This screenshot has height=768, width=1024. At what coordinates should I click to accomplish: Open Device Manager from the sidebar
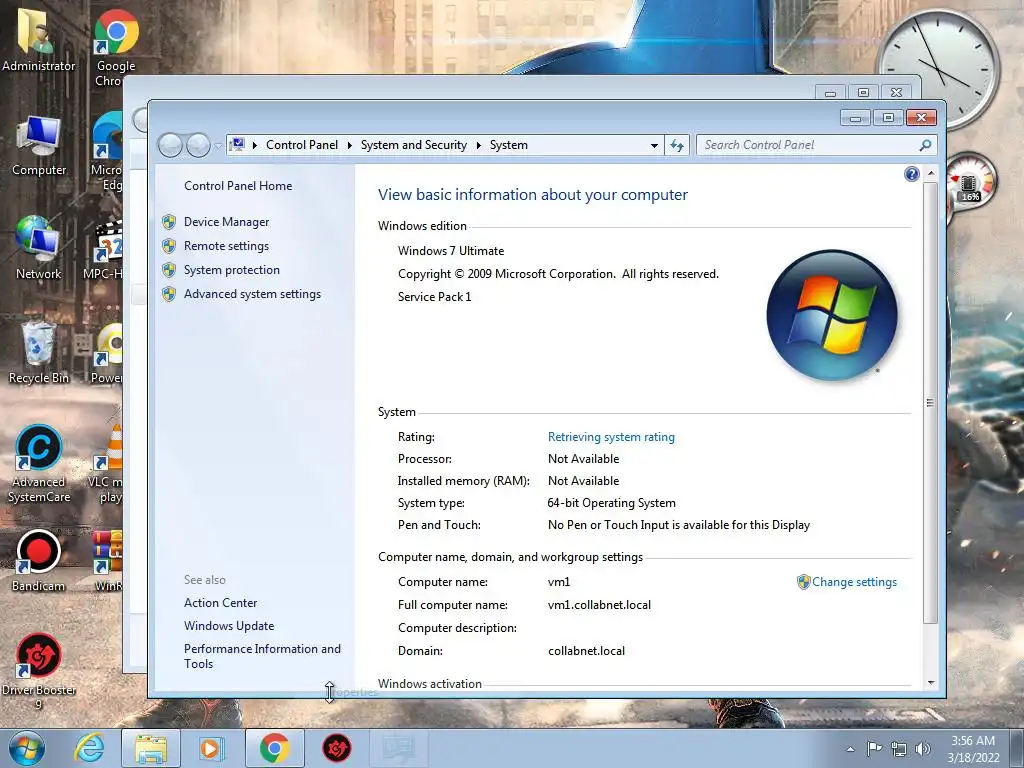coord(226,222)
